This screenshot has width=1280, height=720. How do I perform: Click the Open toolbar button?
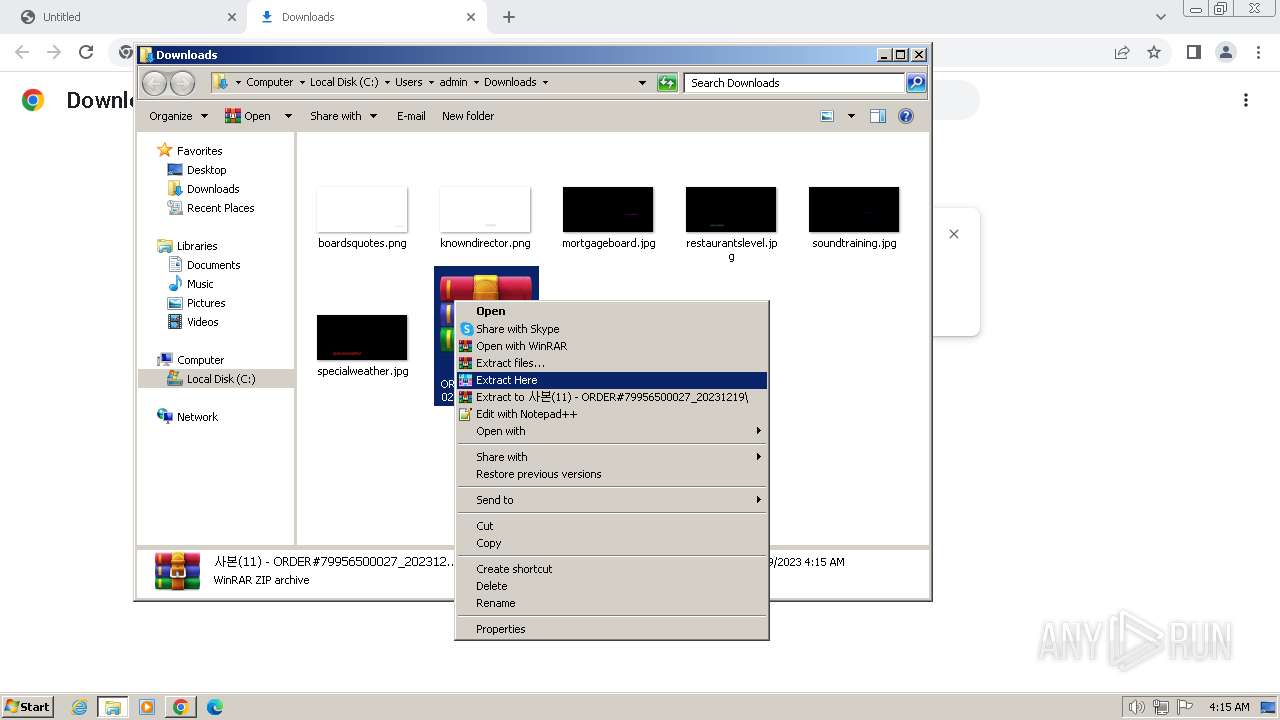(x=248, y=116)
